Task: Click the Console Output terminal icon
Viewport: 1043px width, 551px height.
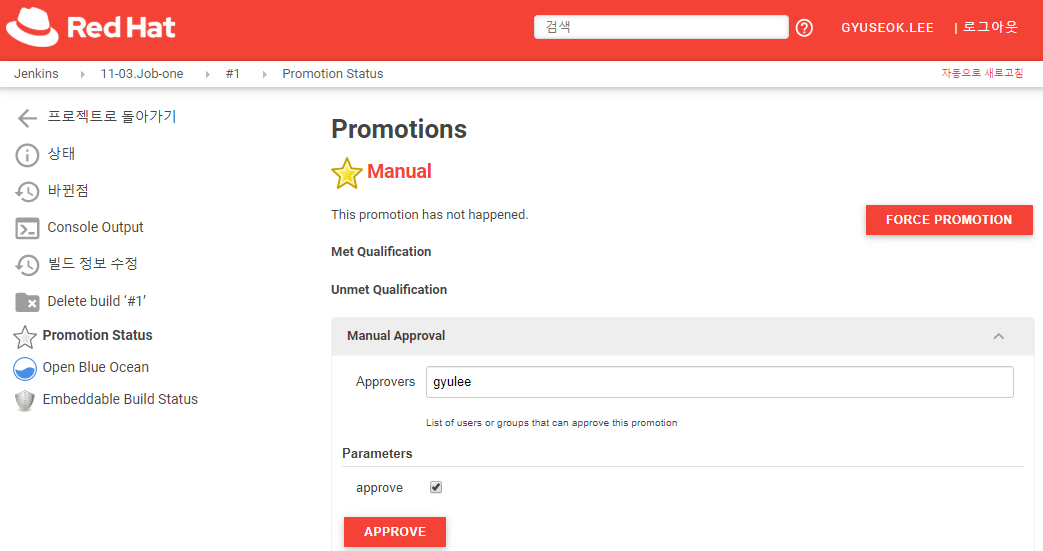Action: 27,228
